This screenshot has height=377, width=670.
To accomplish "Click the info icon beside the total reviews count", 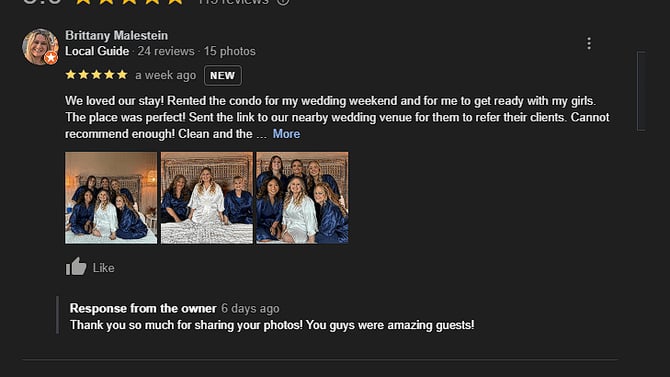I will pos(283,1).
